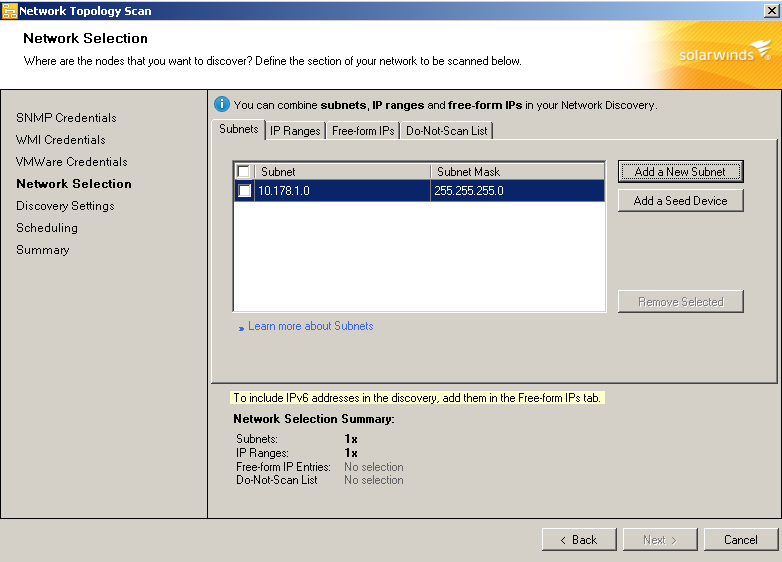
Task: Open the WMI Credentials step
Action: pos(61,140)
